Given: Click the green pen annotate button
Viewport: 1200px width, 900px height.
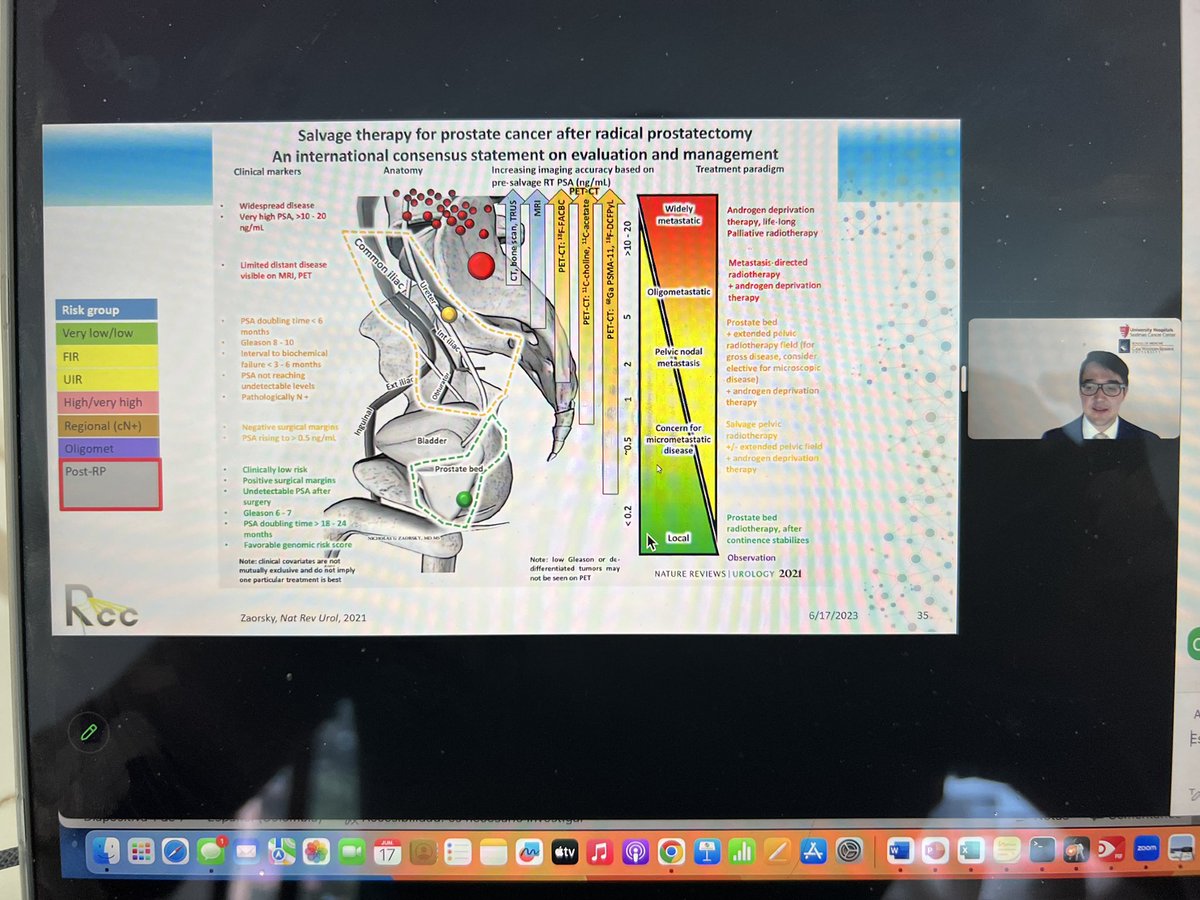Looking at the screenshot, I should pyautogui.click(x=88, y=732).
